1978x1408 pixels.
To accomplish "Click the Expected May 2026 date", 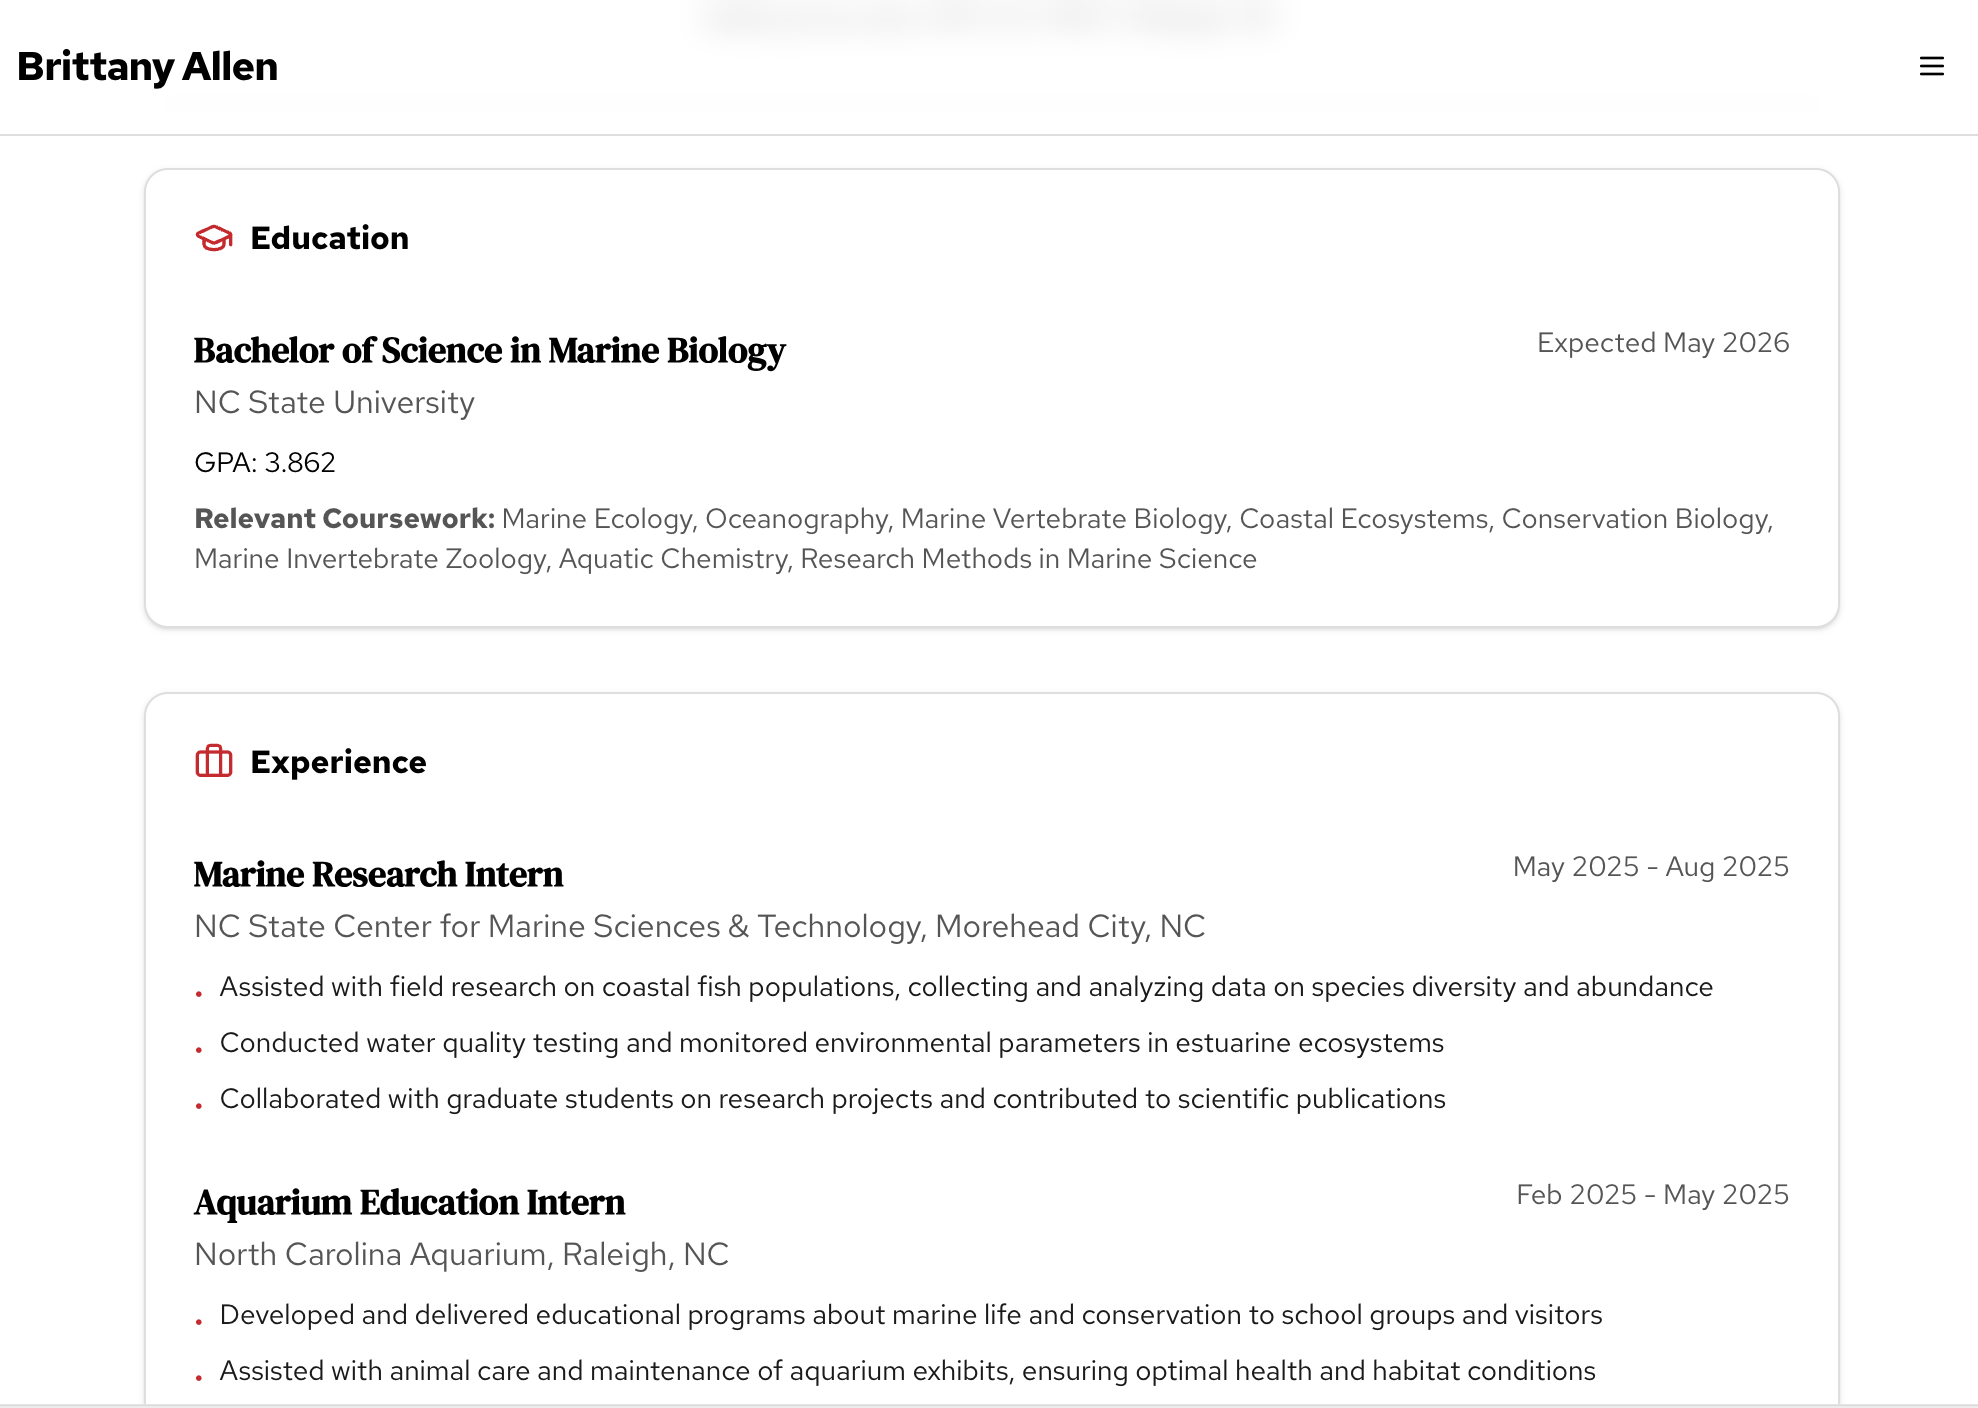I will pyautogui.click(x=1663, y=342).
